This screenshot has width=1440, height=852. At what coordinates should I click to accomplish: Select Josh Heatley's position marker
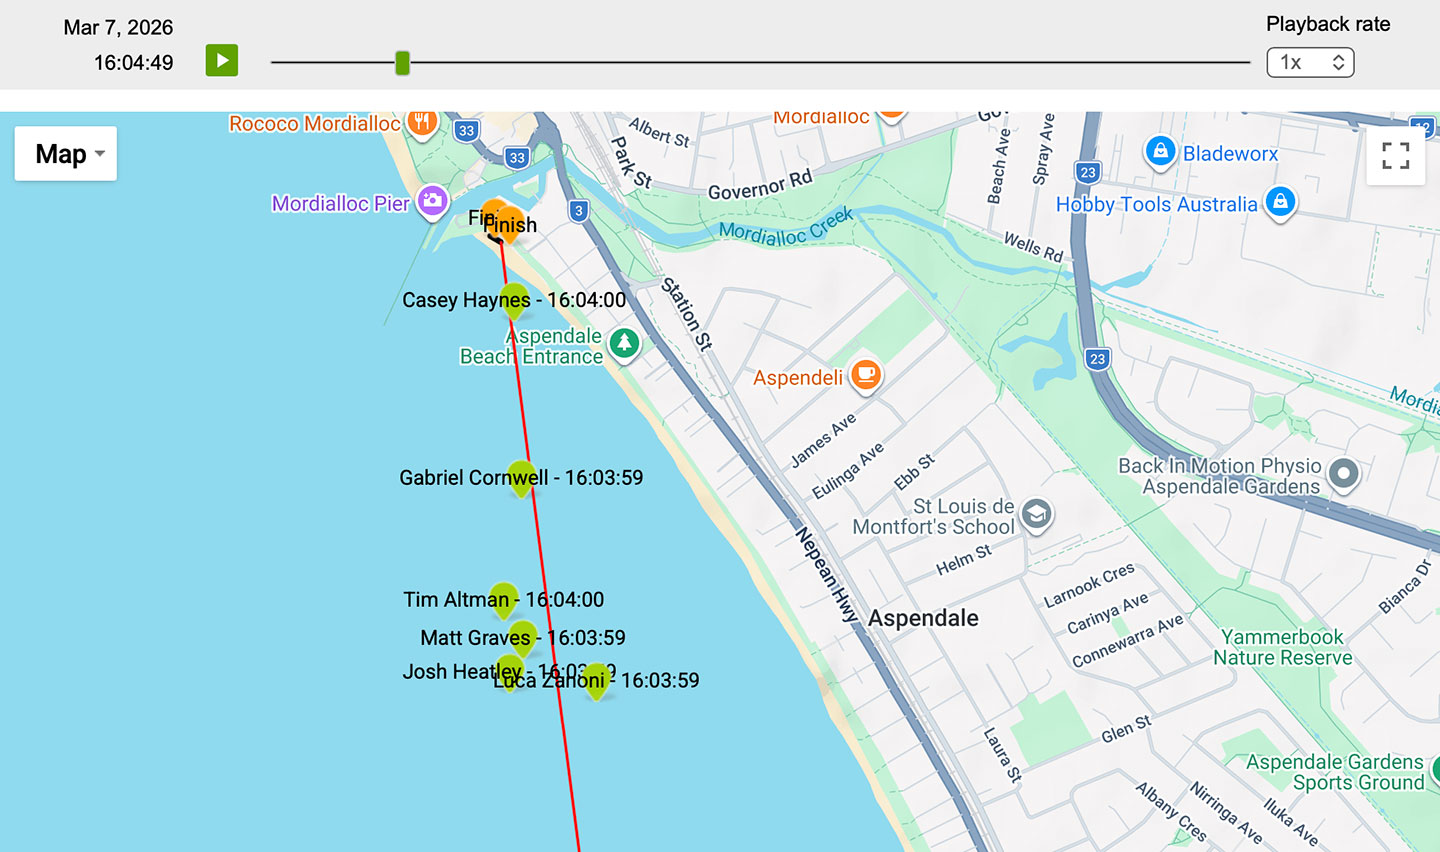coord(510,670)
